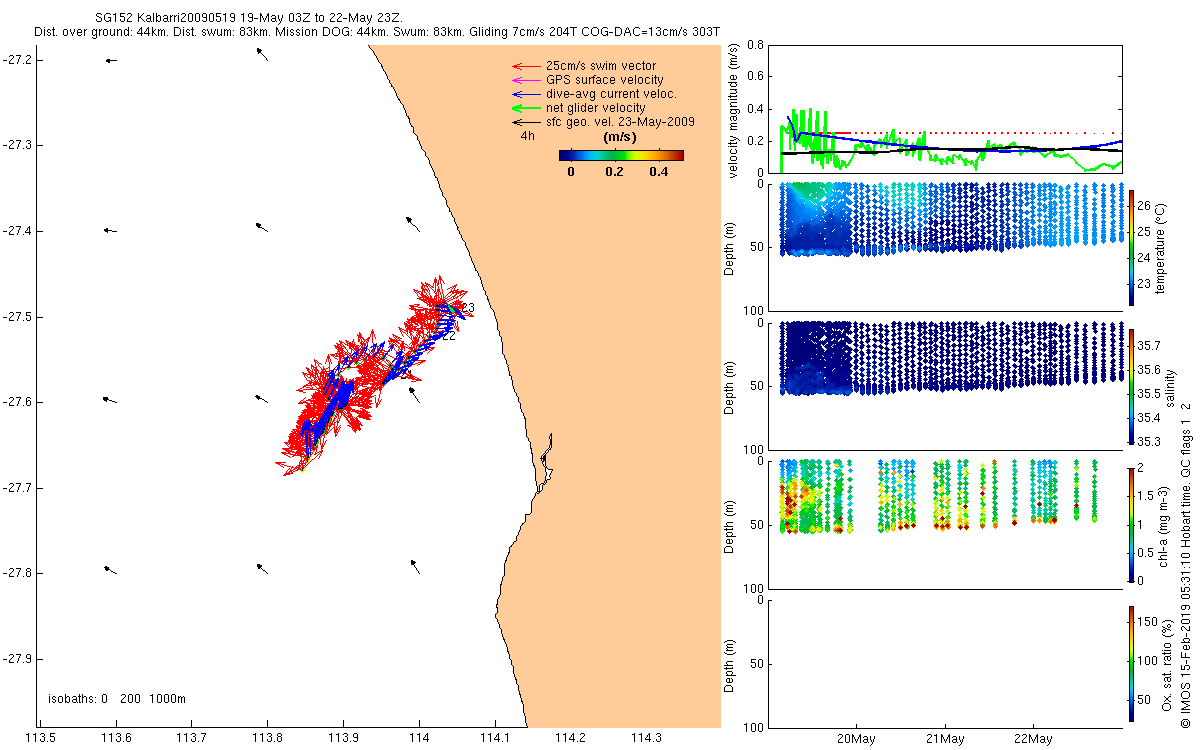Click the '35.7' salinity colorbar tick
This screenshot has height=750, width=1200.
click(x=1150, y=346)
